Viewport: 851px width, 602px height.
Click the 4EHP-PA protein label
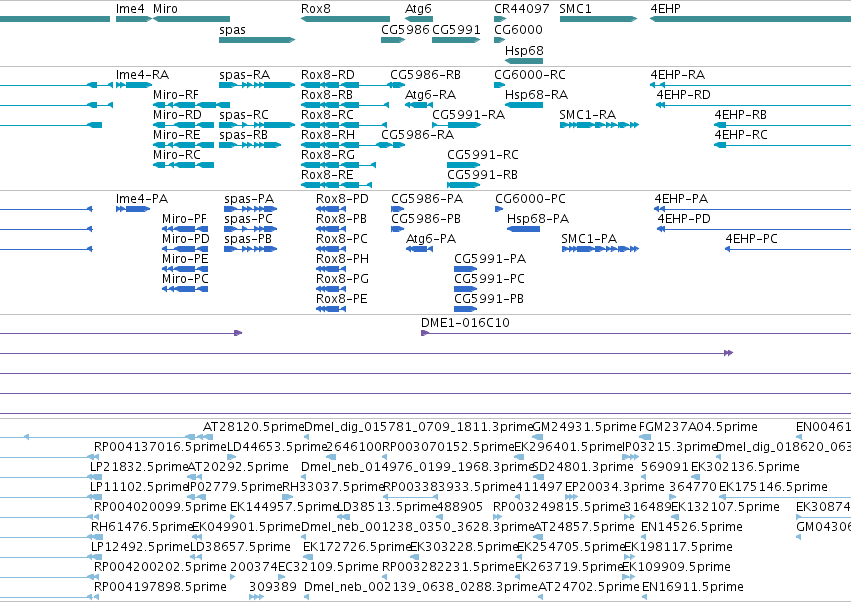coord(681,199)
